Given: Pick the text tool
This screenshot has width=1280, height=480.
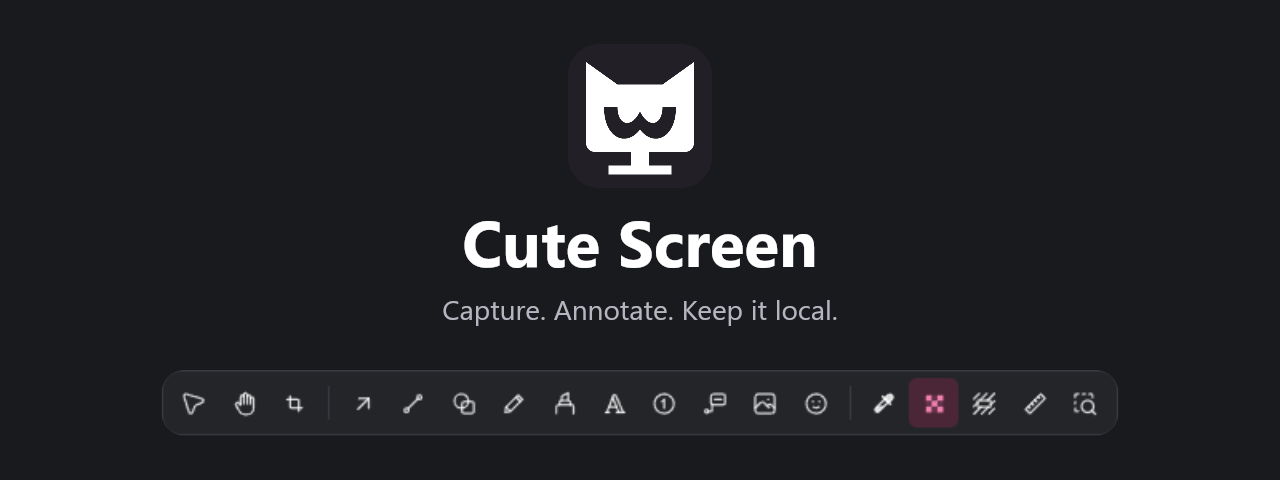Looking at the screenshot, I should (x=615, y=403).
